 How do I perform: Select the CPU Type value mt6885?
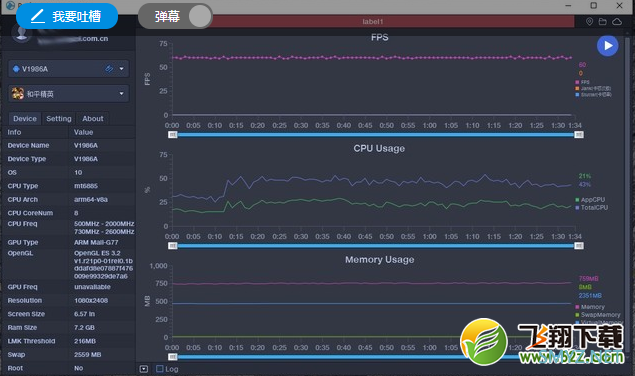click(x=86, y=186)
